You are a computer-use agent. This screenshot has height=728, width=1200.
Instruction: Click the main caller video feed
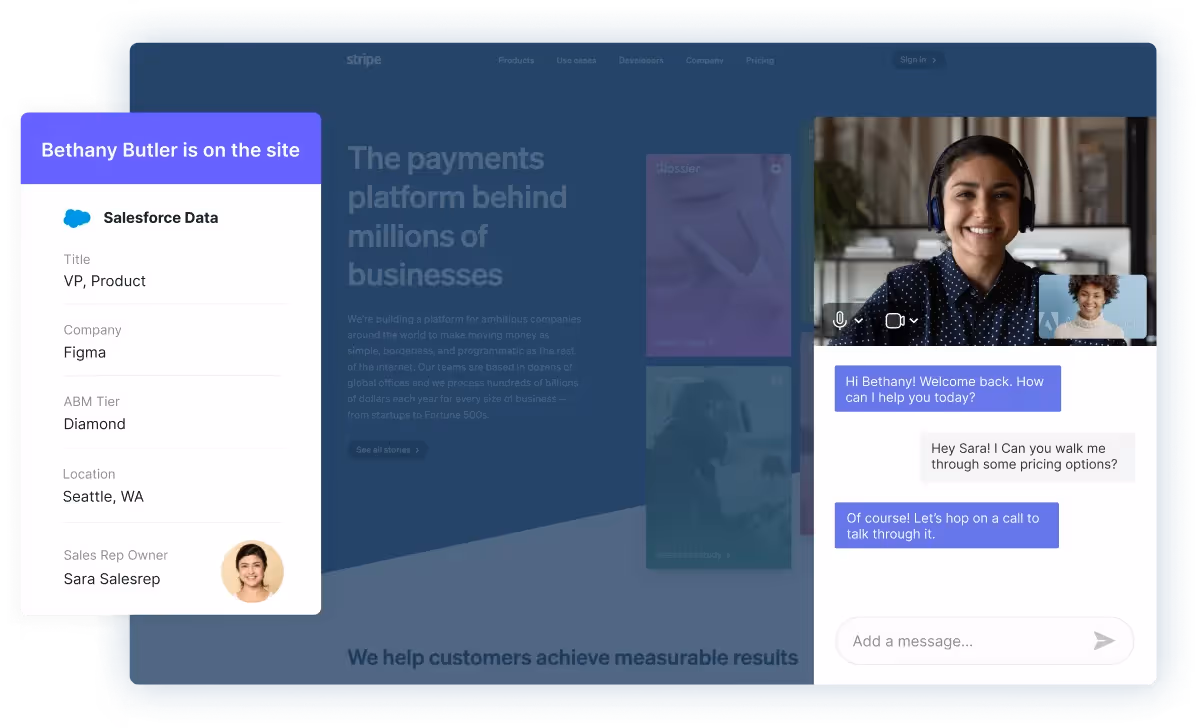[x=985, y=231]
